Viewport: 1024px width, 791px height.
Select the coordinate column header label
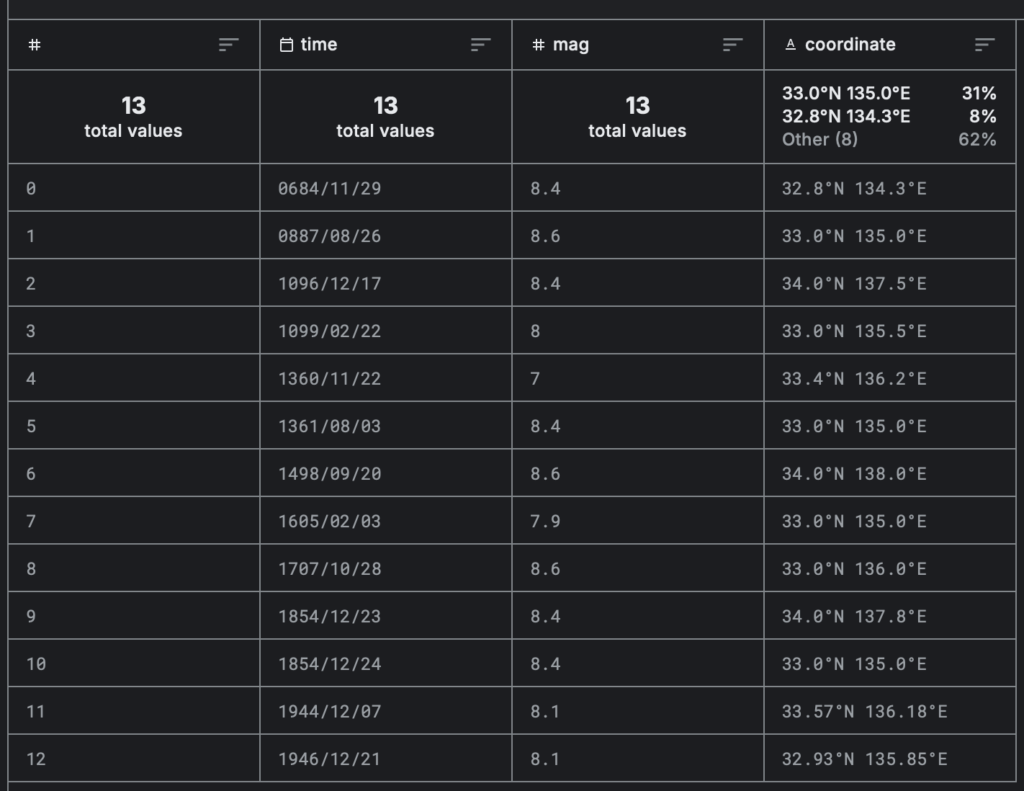(x=850, y=45)
